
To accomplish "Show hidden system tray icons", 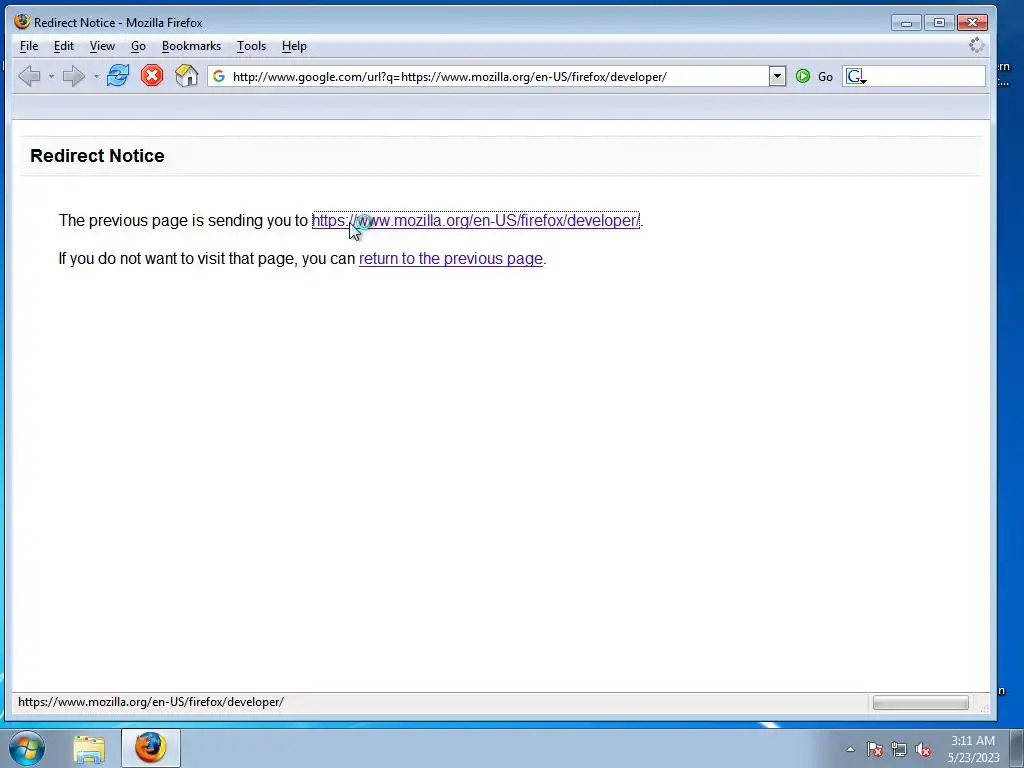I will click(x=850, y=749).
